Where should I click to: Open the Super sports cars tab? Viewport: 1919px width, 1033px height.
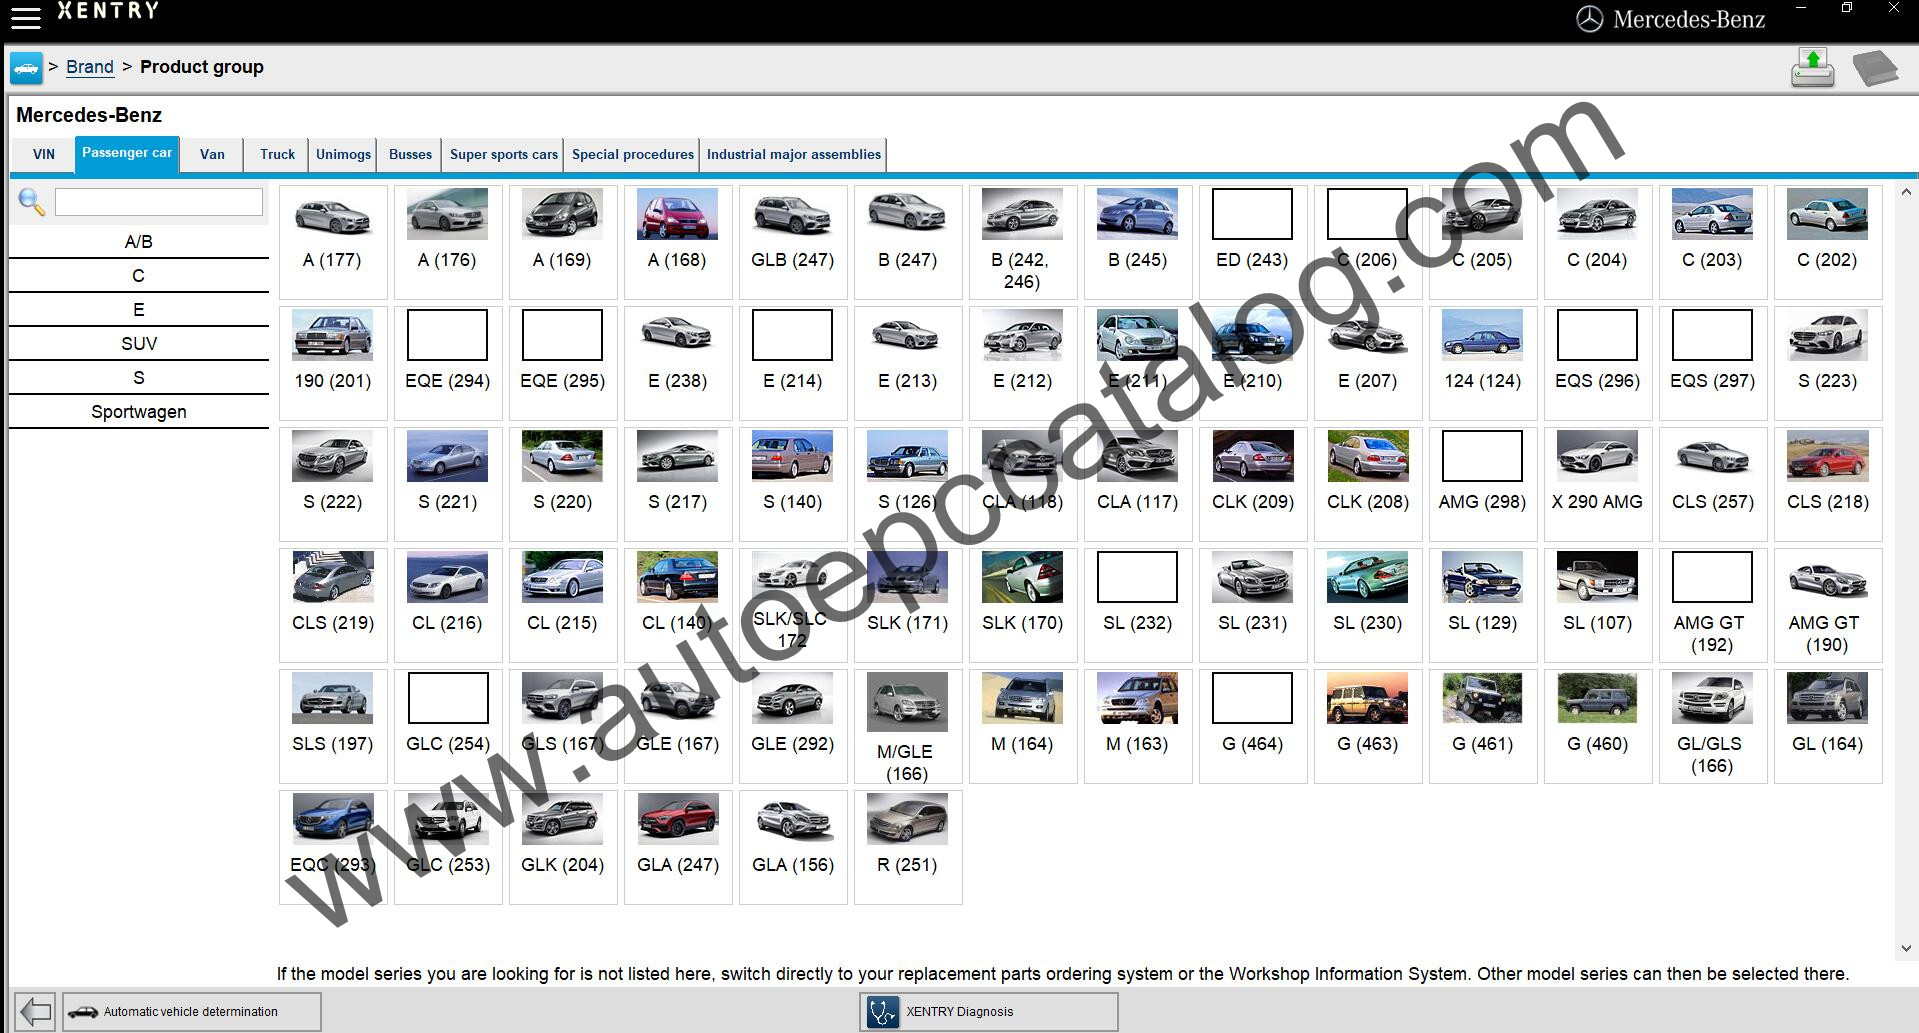pos(503,154)
